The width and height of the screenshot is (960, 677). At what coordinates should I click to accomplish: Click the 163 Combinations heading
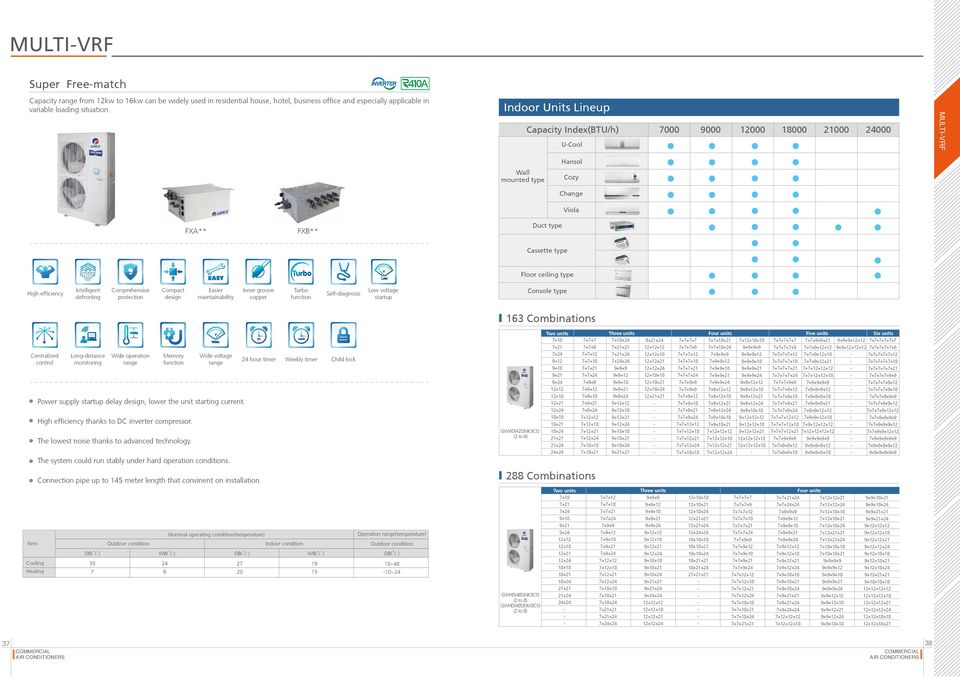(550, 318)
